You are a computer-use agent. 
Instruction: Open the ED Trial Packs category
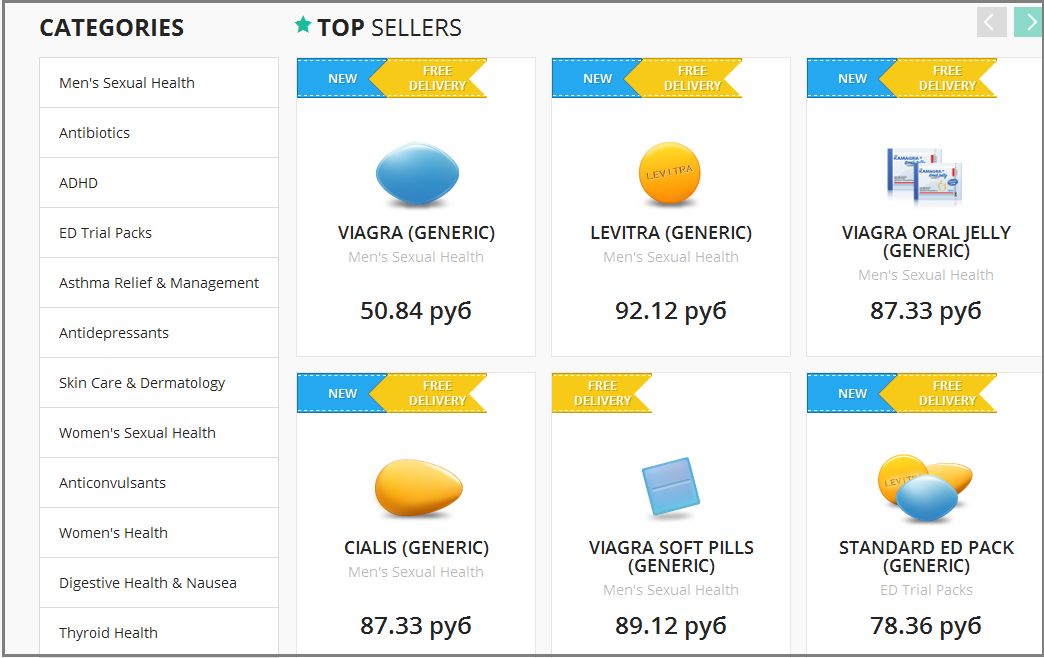(x=103, y=232)
